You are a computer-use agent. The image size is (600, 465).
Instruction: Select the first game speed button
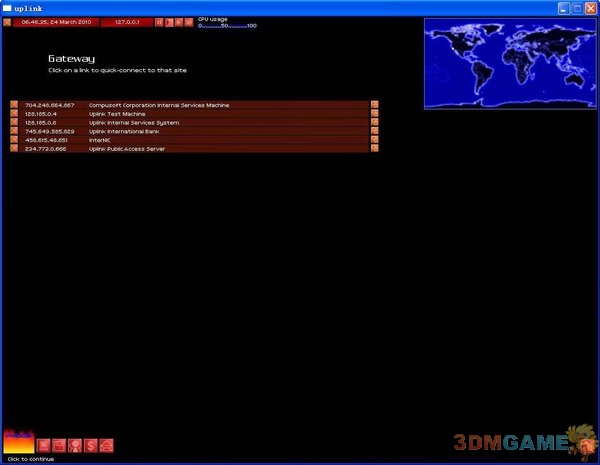coord(159,22)
